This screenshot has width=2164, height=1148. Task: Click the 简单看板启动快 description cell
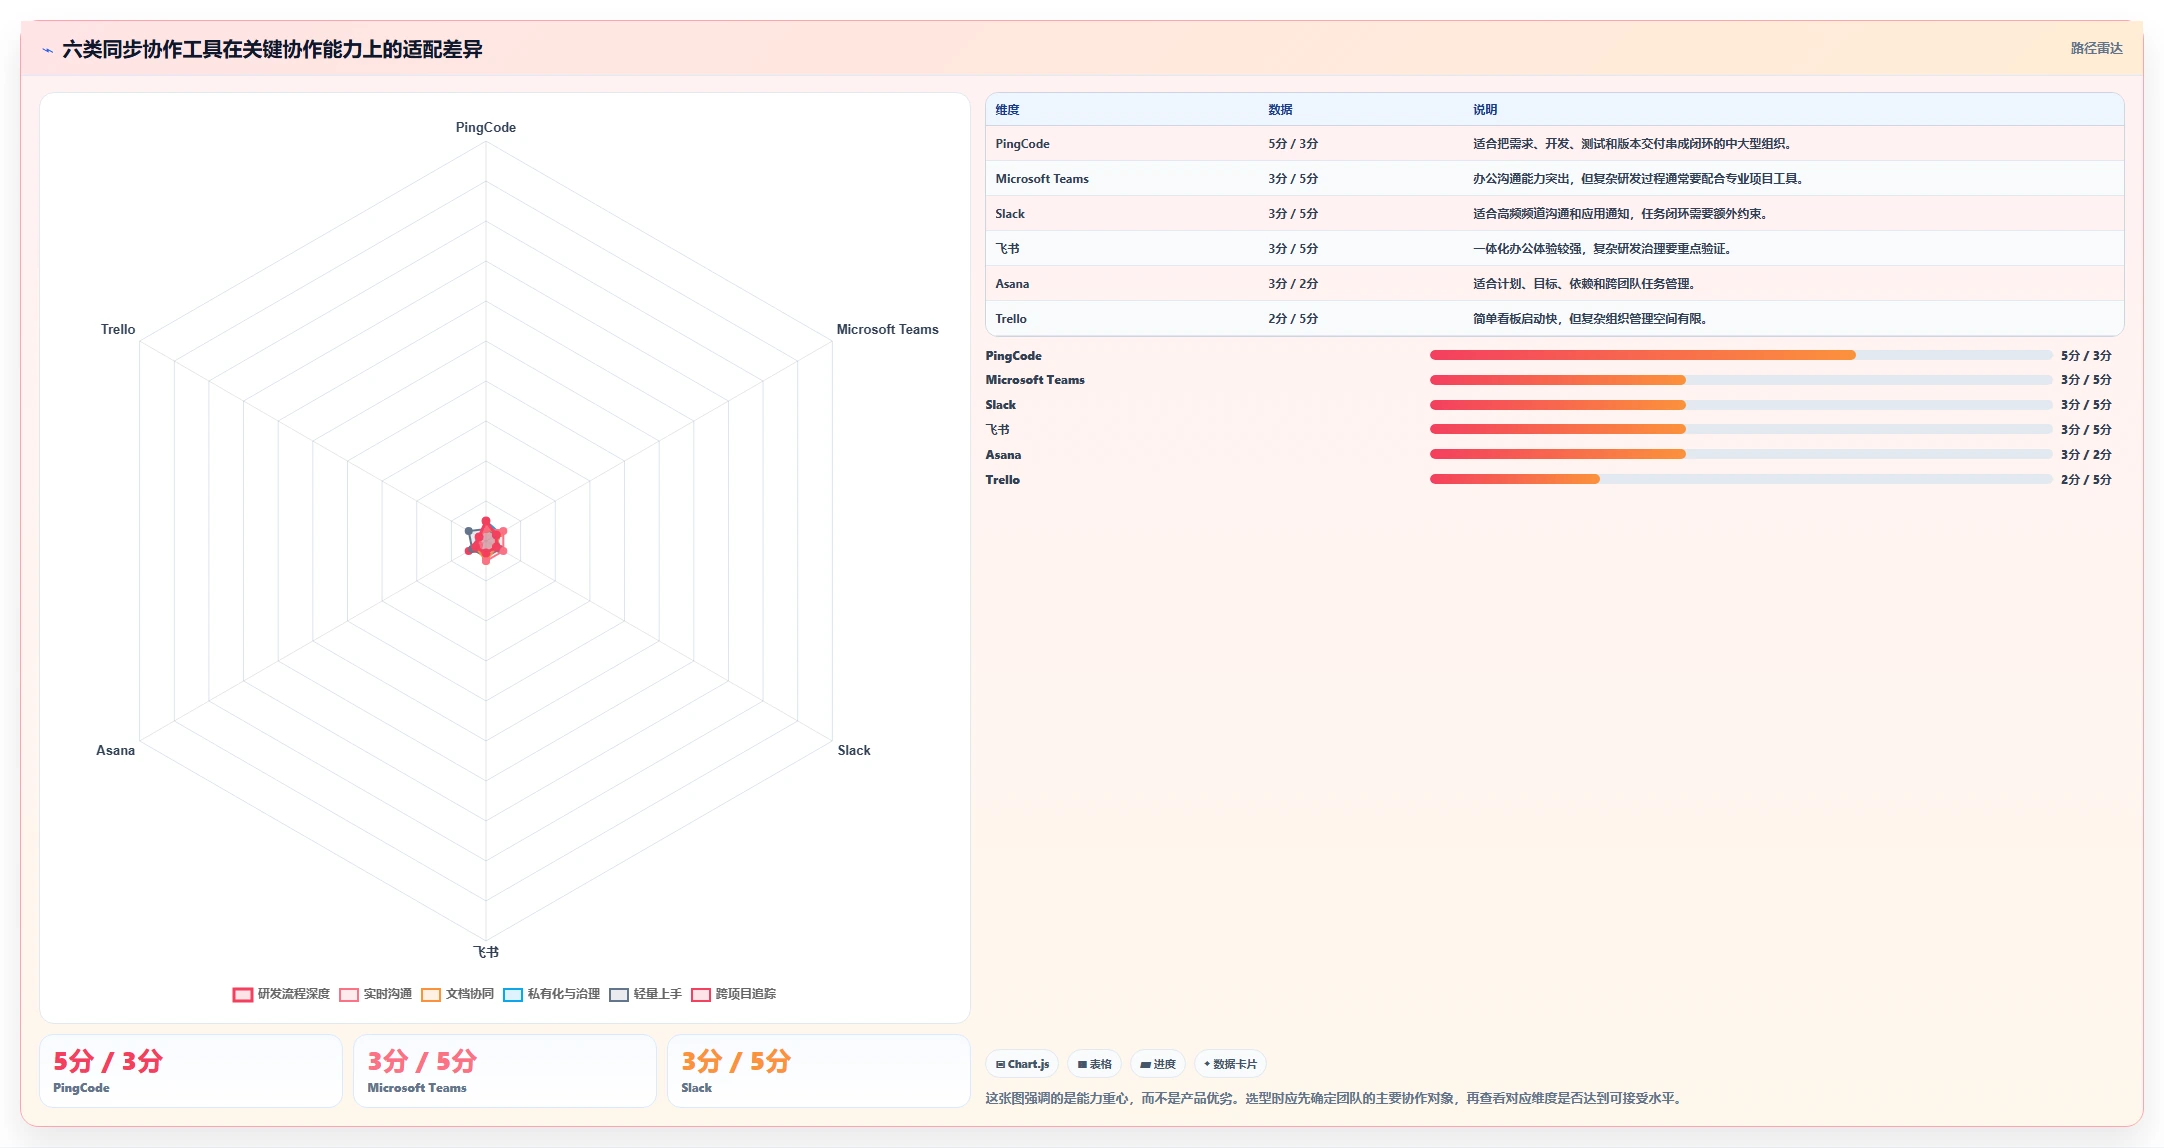click(1592, 319)
